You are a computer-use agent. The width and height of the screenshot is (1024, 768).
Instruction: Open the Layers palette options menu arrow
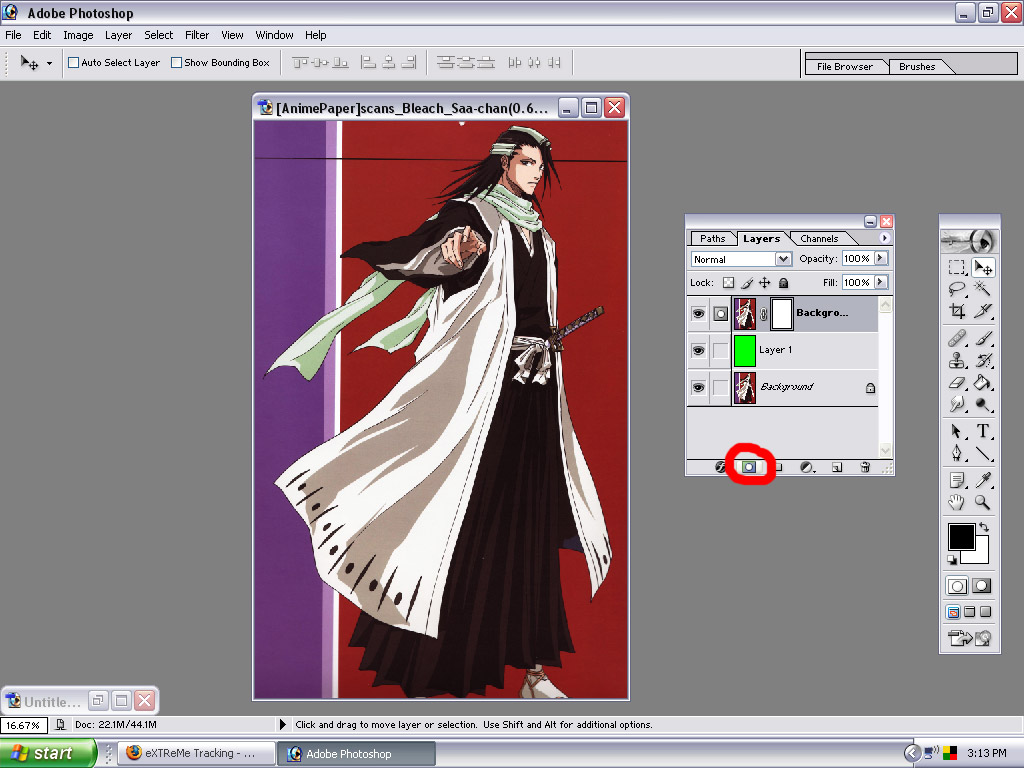click(885, 238)
